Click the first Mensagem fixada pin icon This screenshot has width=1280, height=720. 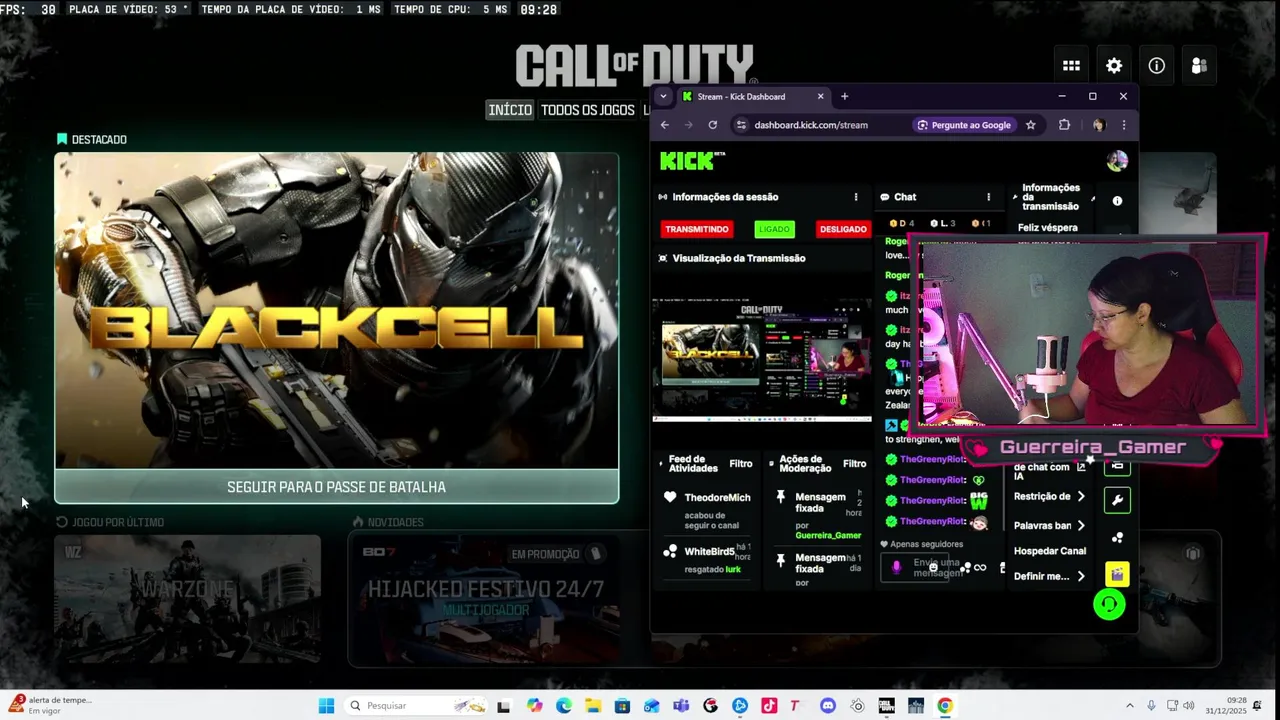(x=781, y=496)
